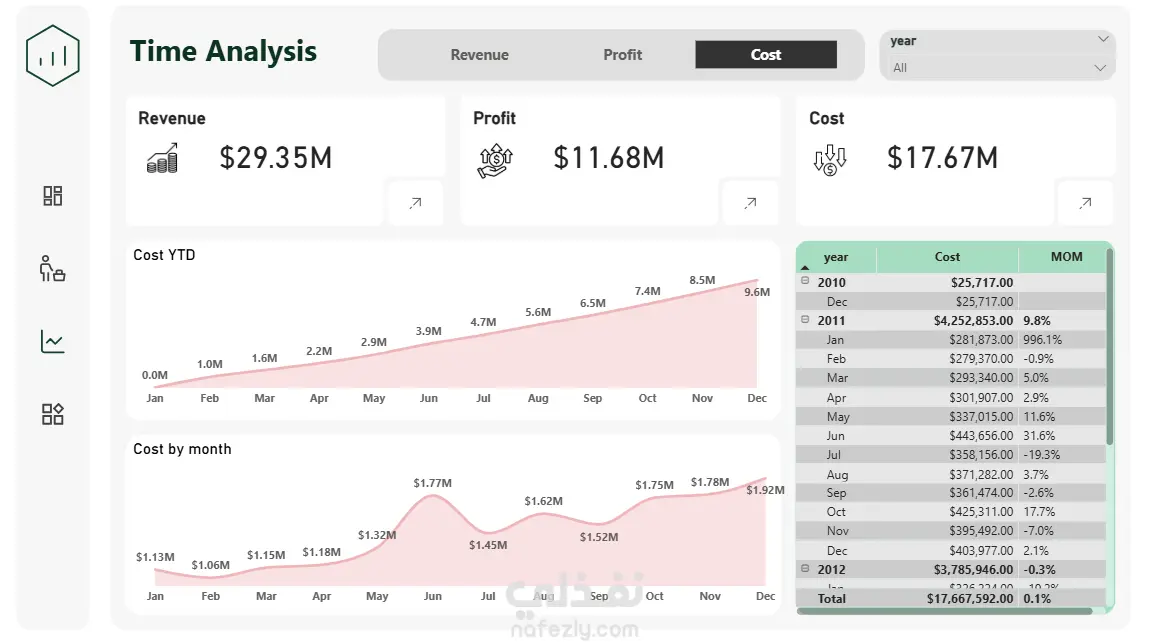Open the year slicer All dropdown

pyautogui.click(x=998, y=67)
